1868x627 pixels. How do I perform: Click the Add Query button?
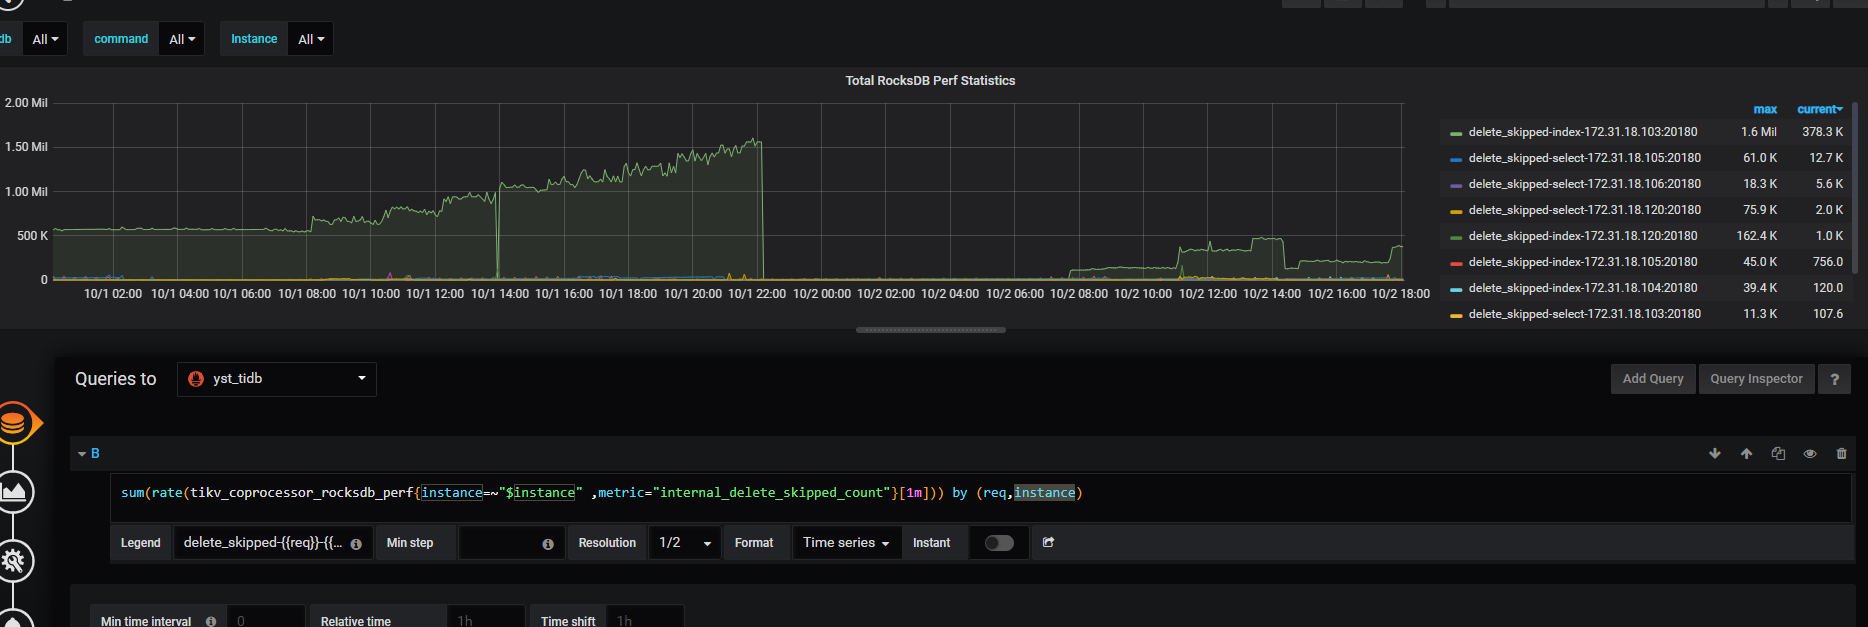click(x=1652, y=379)
